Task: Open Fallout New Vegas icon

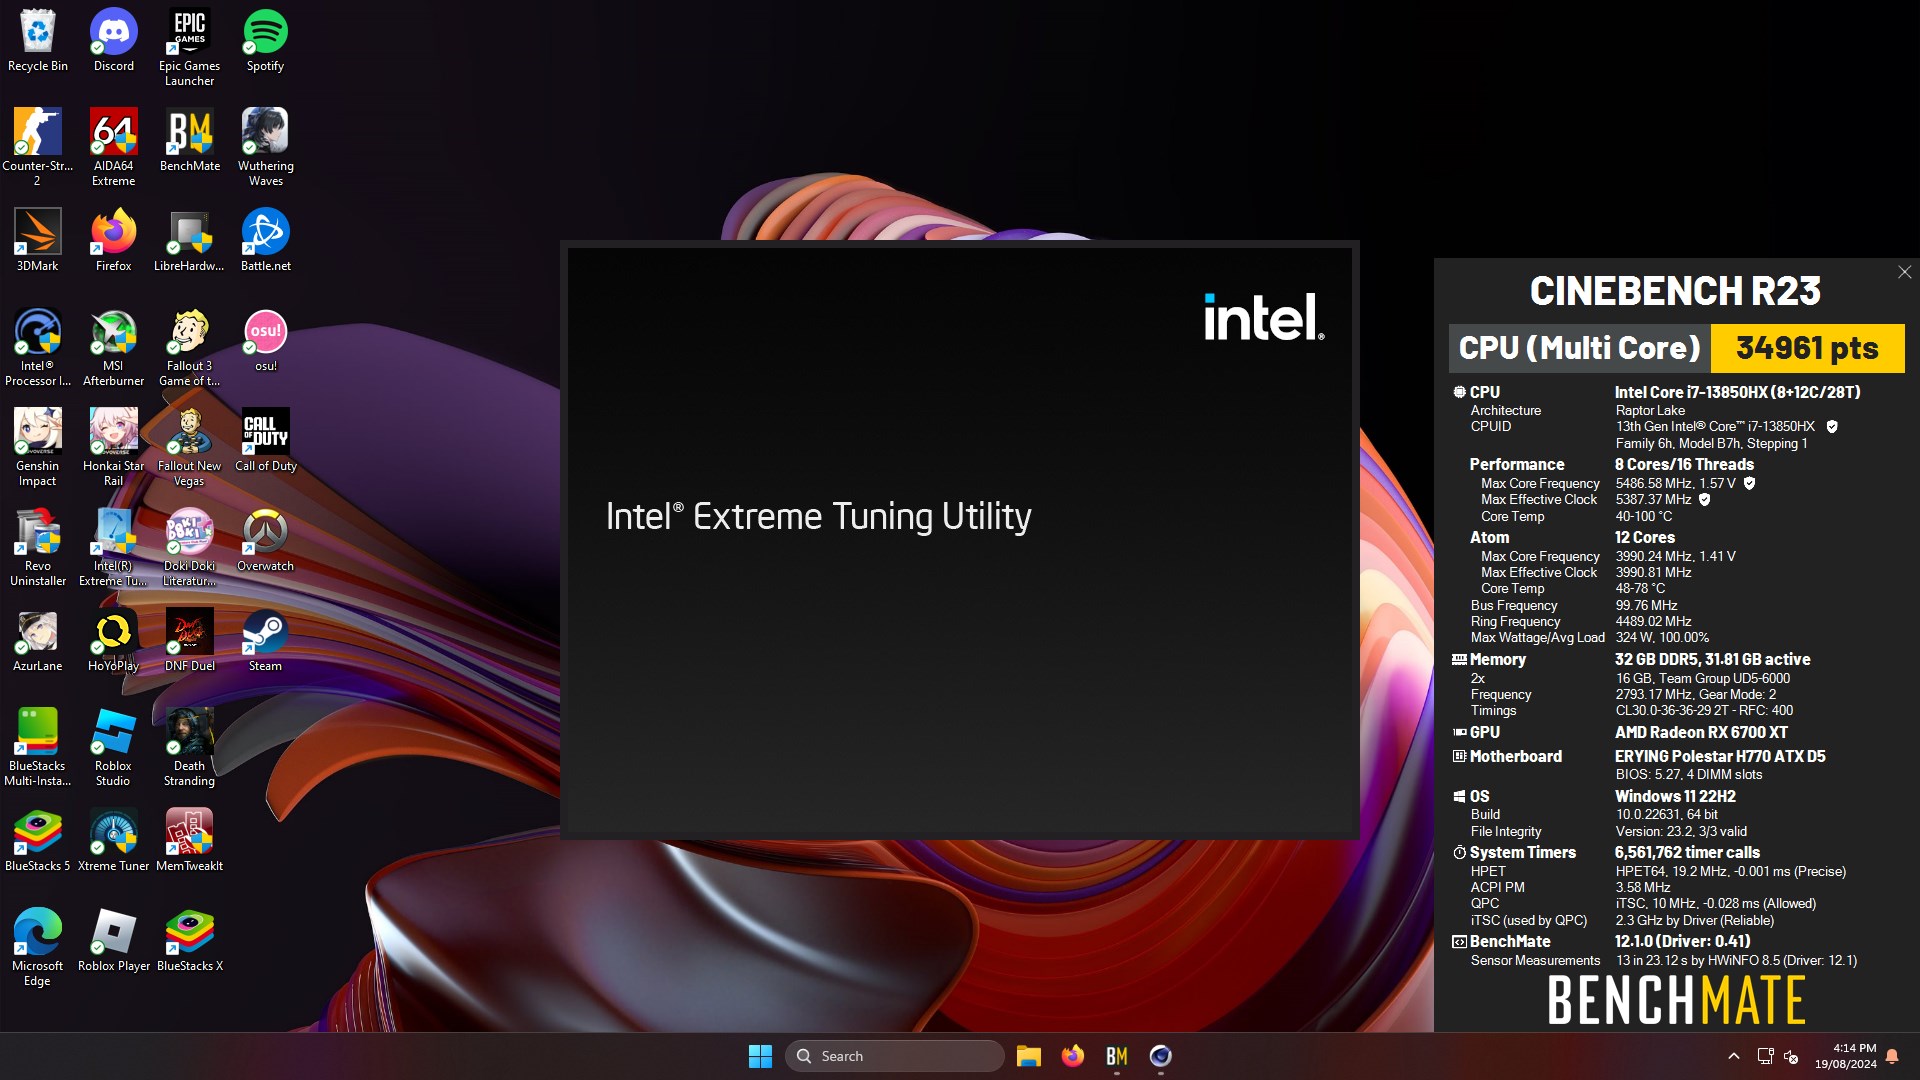Action: click(x=190, y=448)
